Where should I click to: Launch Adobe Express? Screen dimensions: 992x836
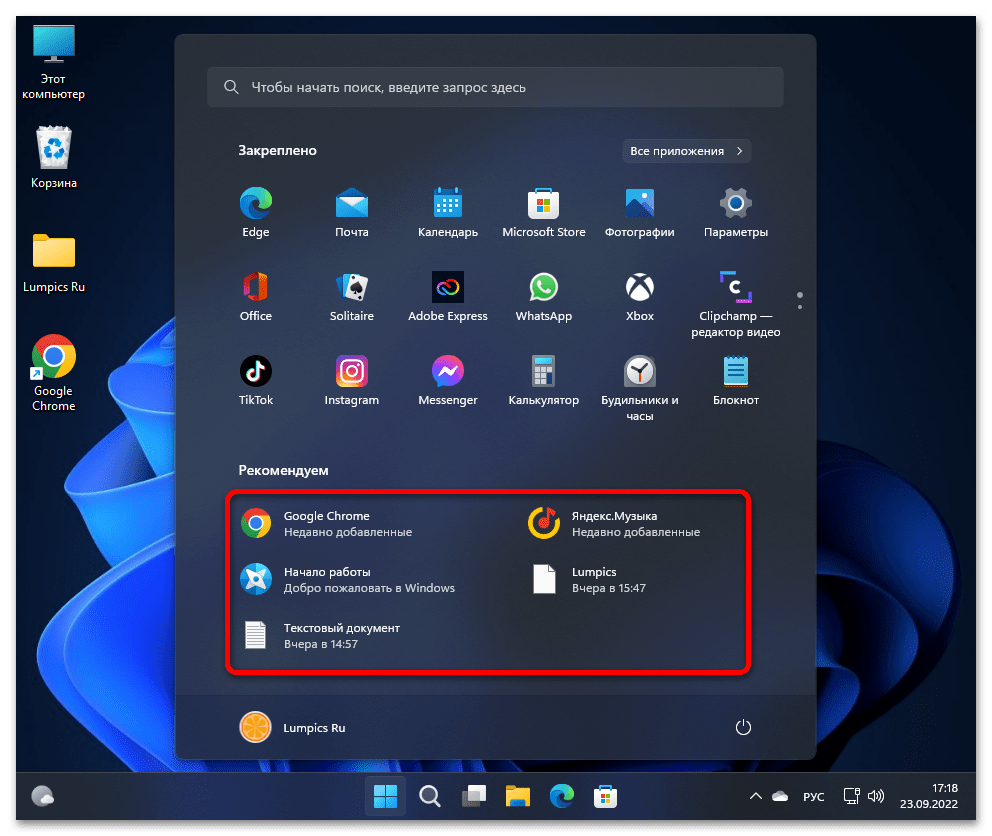pyautogui.click(x=448, y=296)
